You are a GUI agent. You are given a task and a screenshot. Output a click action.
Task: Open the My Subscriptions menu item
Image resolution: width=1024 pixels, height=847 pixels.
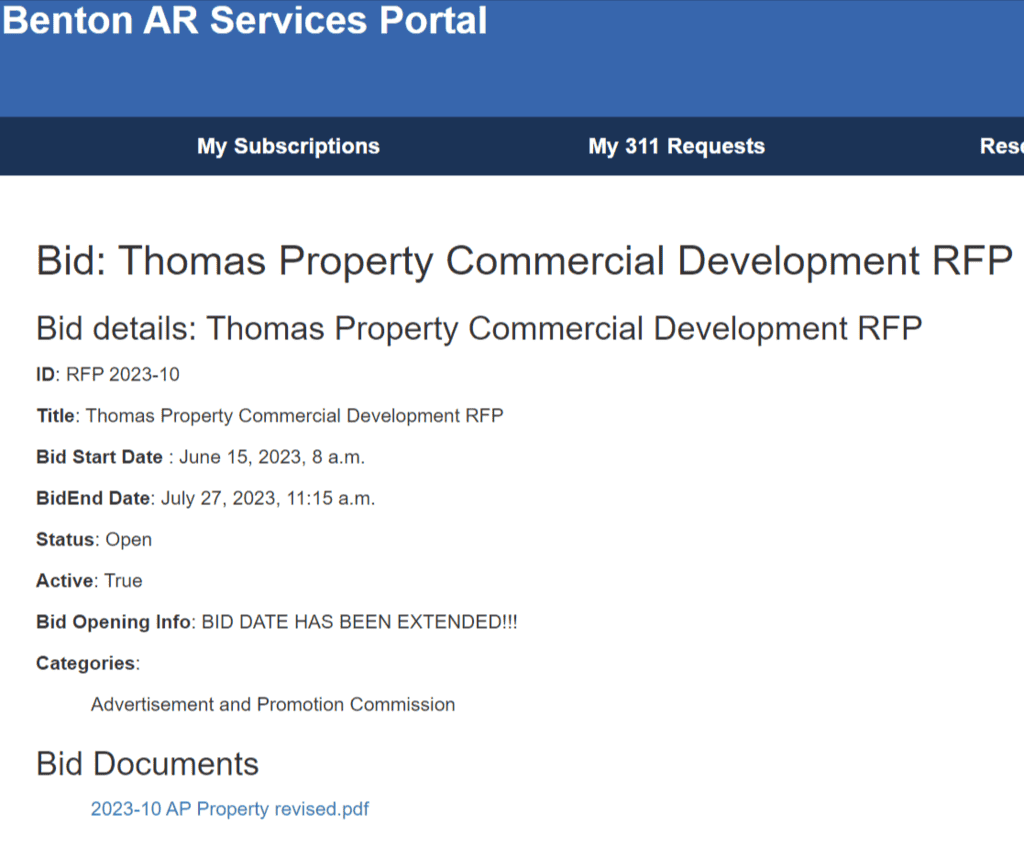[x=288, y=146]
